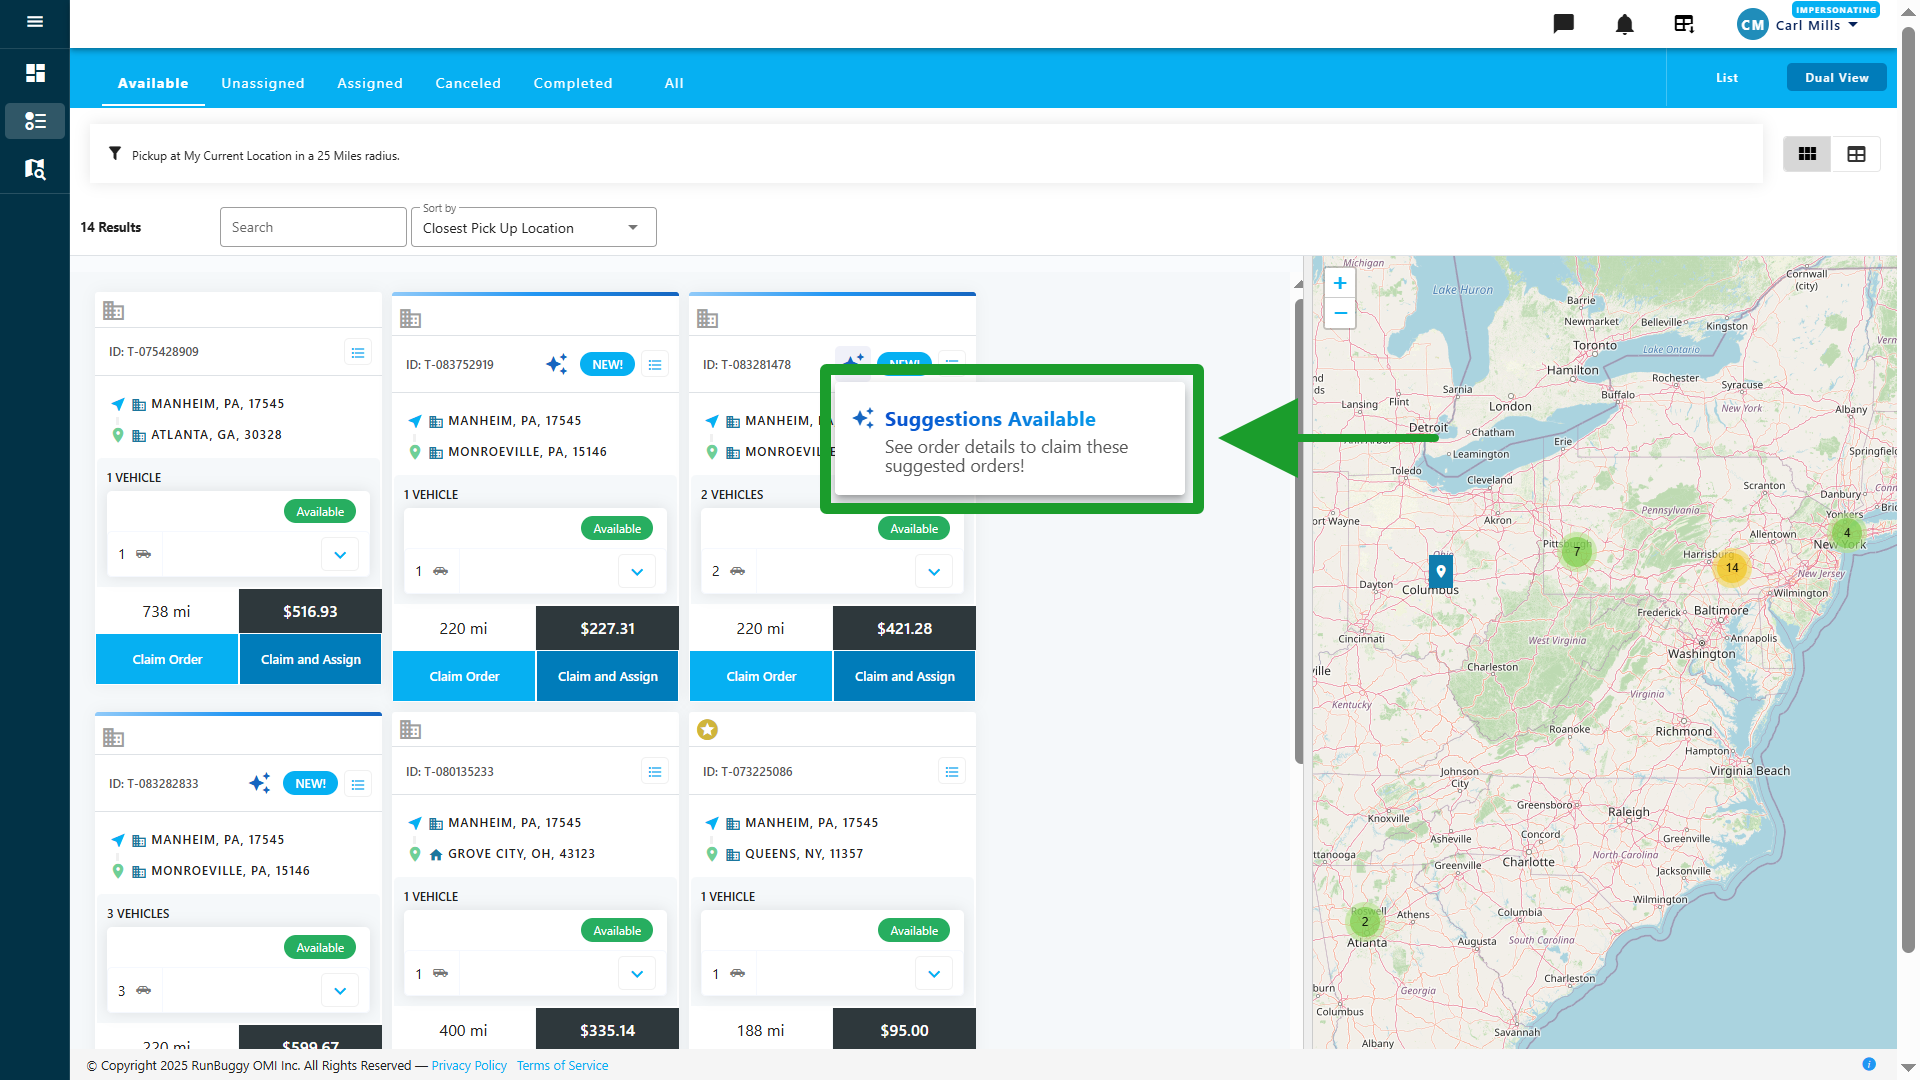Open the Privacy Policy link
1920x1080 pixels.
click(x=469, y=1065)
